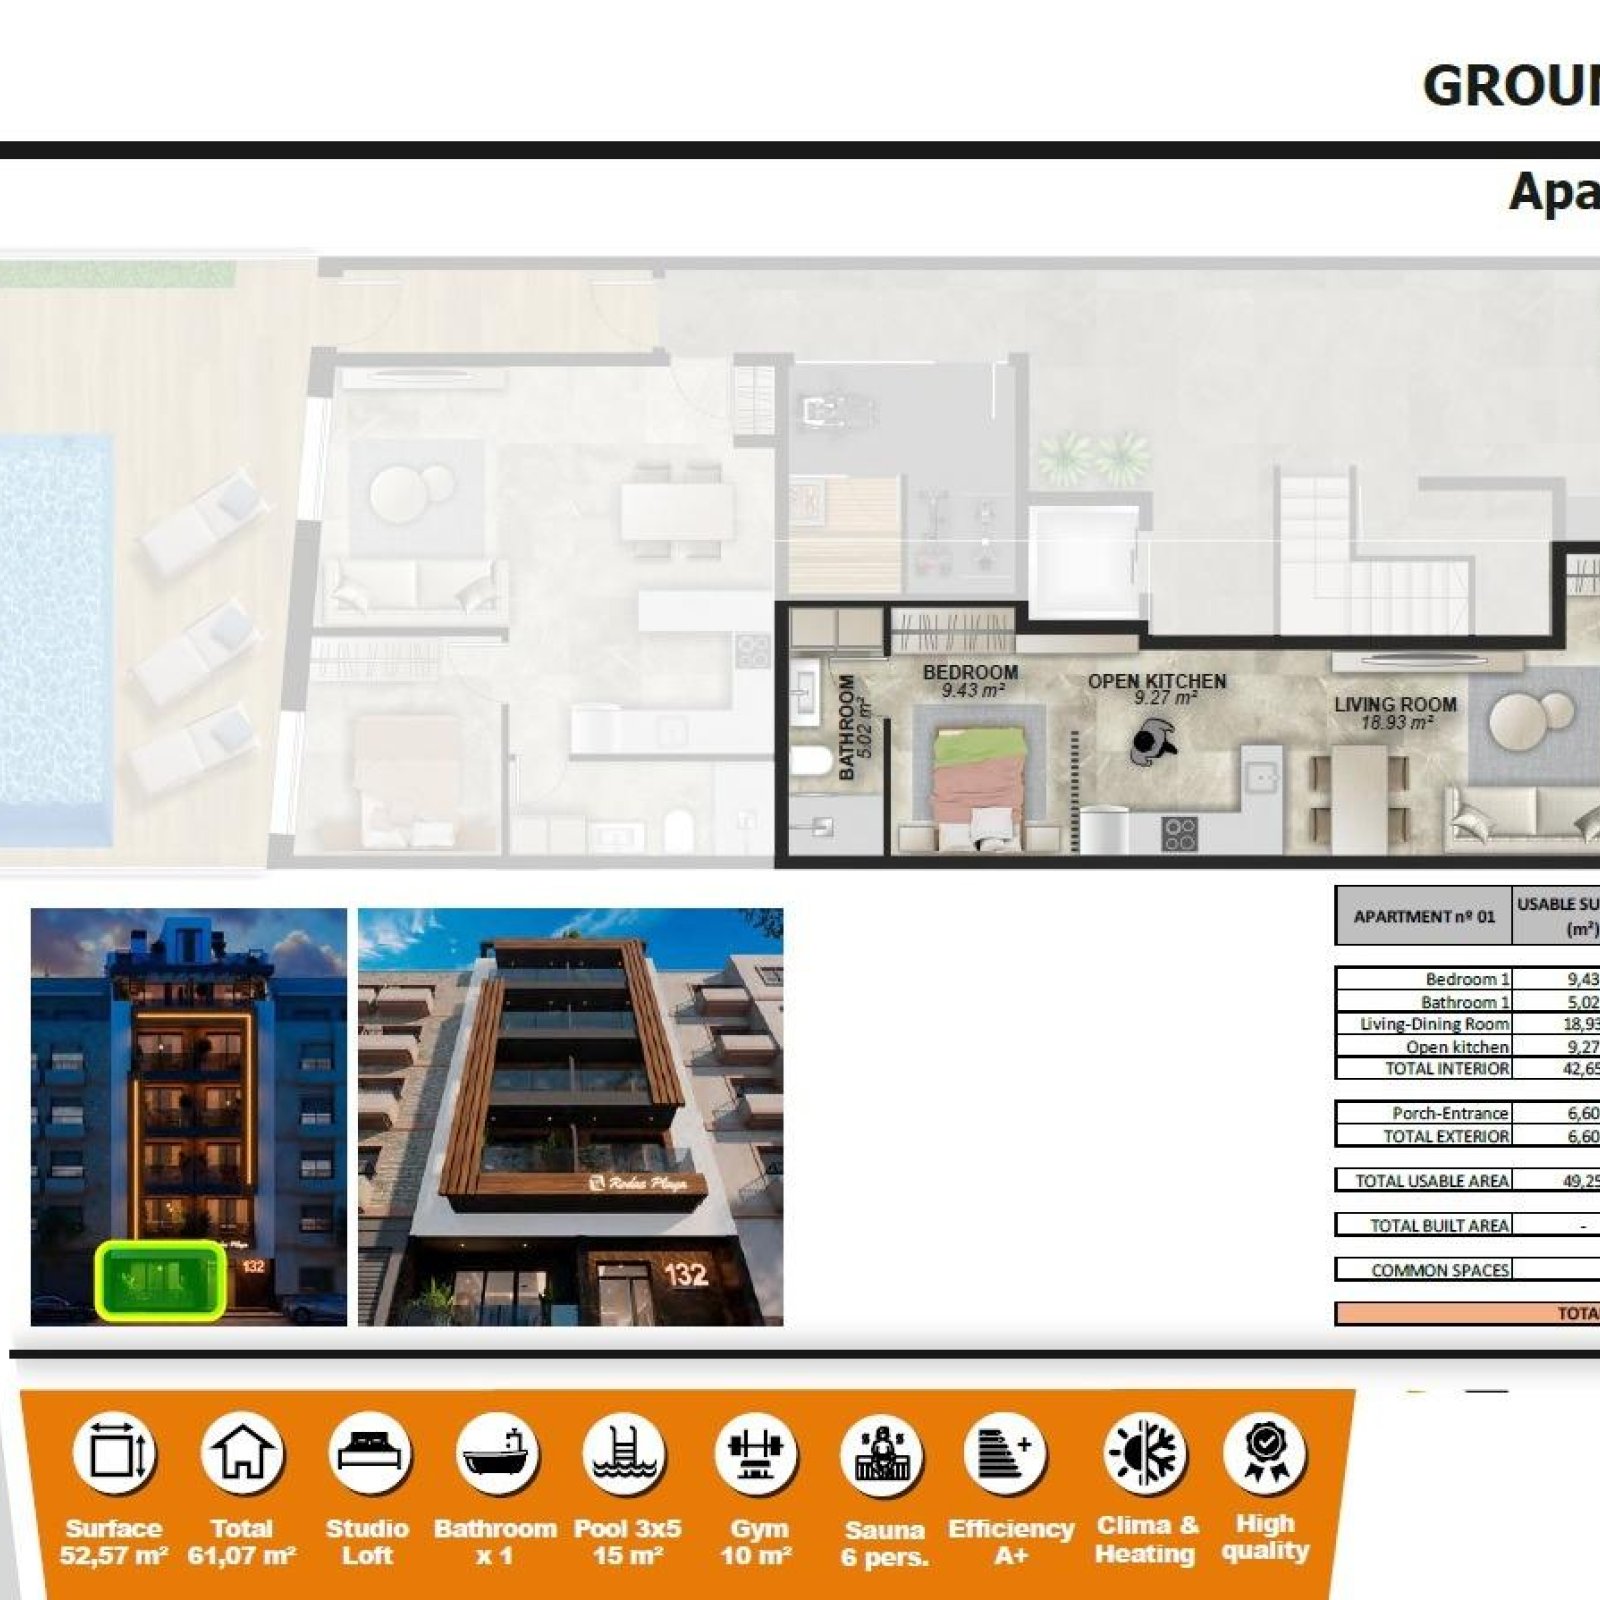
Task: Select the Pool 3x5 ladder icon
Action: (x=625, y=1453)
